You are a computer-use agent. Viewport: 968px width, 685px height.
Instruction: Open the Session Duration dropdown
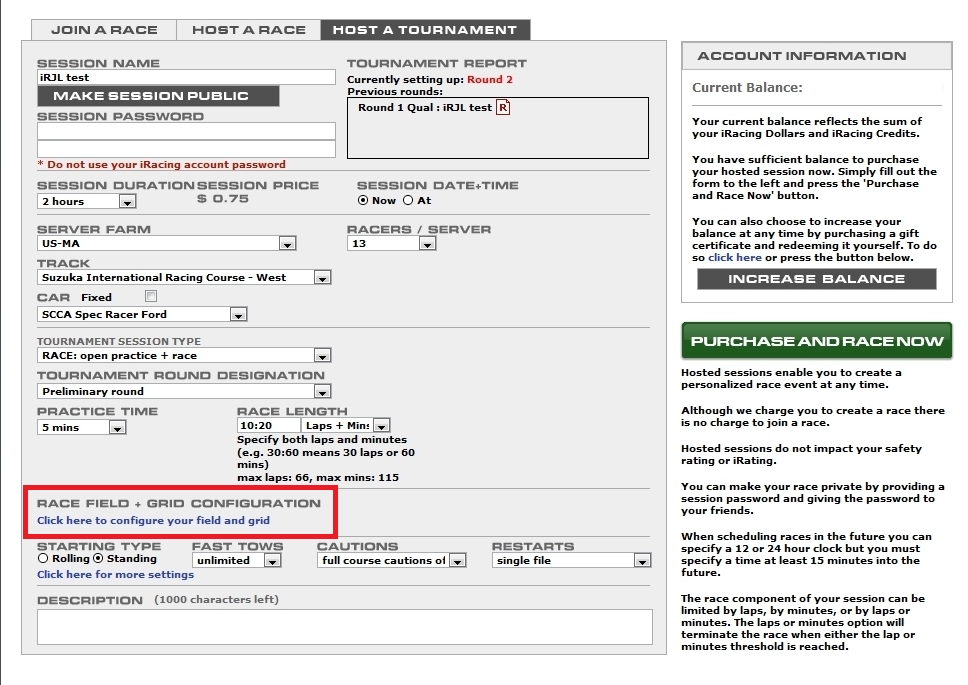pyautogui.click(x=86, y=201)
